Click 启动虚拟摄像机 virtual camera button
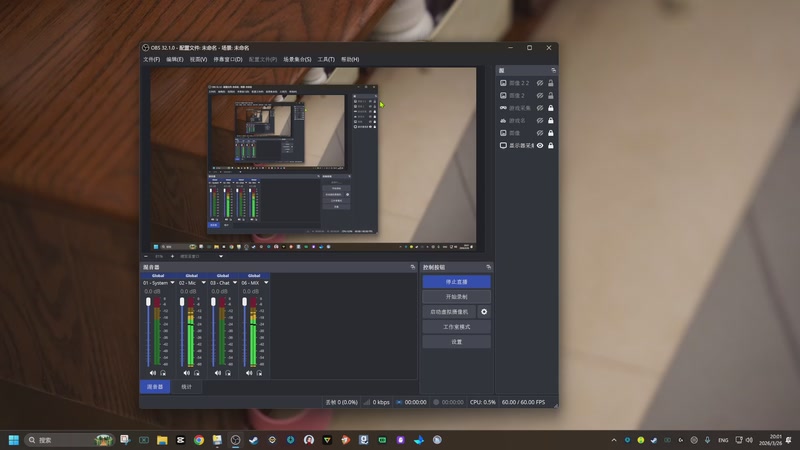The image size is (800, 450). (449, 312)
